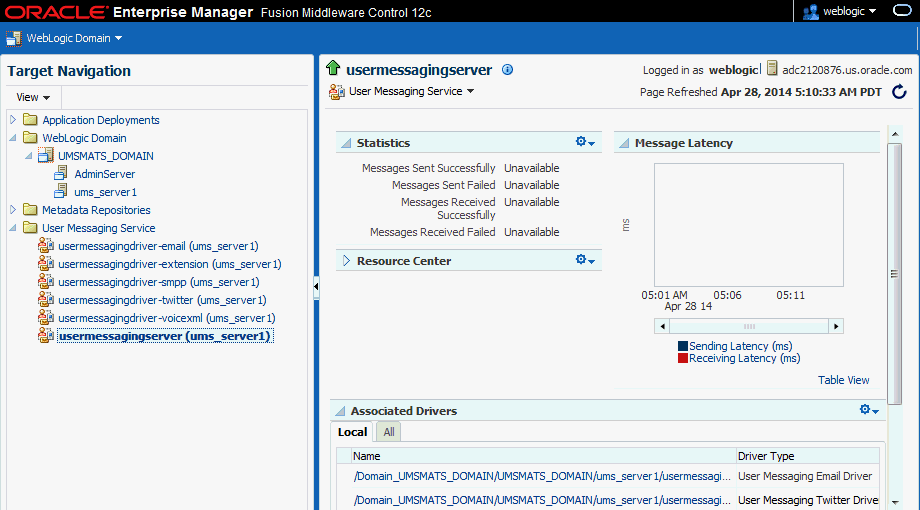
Task: Click the AdminServer server icon
Action: [x=61, y=174]
